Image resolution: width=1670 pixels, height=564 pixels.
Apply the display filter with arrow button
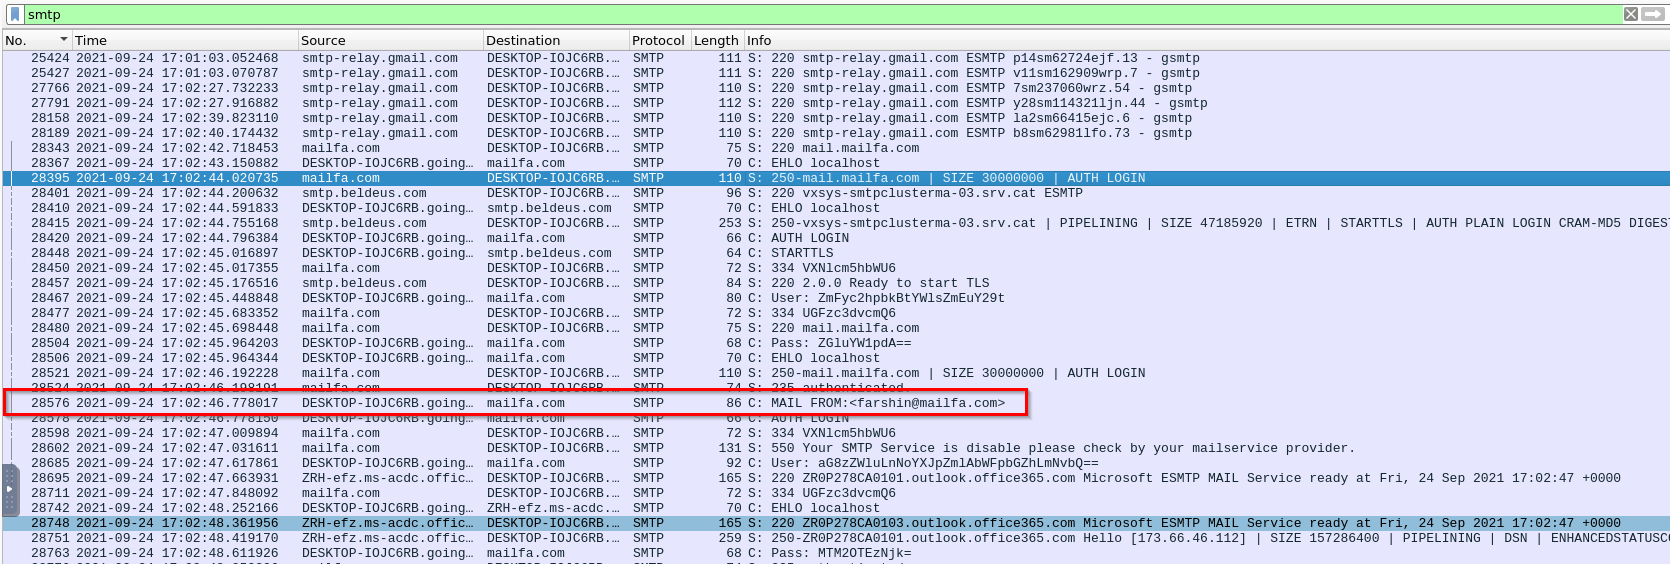tap(1653, 14)
